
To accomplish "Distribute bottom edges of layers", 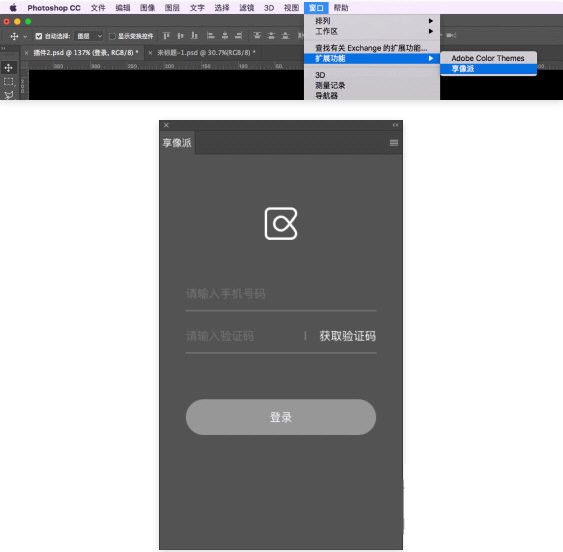I will (285, 36).
